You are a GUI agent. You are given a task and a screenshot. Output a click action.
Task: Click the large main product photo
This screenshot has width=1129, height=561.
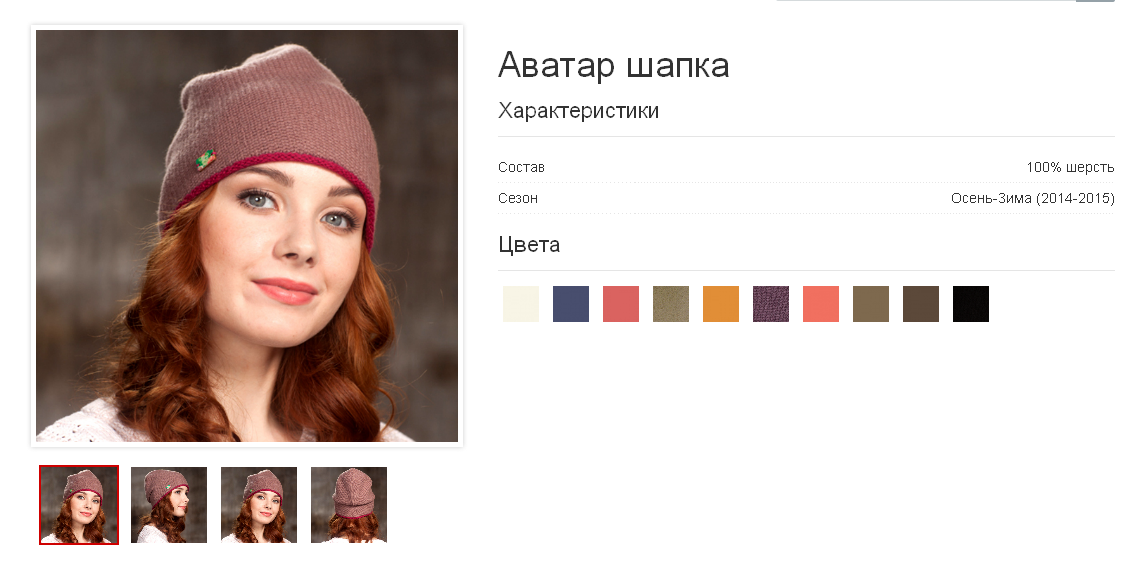247,235
